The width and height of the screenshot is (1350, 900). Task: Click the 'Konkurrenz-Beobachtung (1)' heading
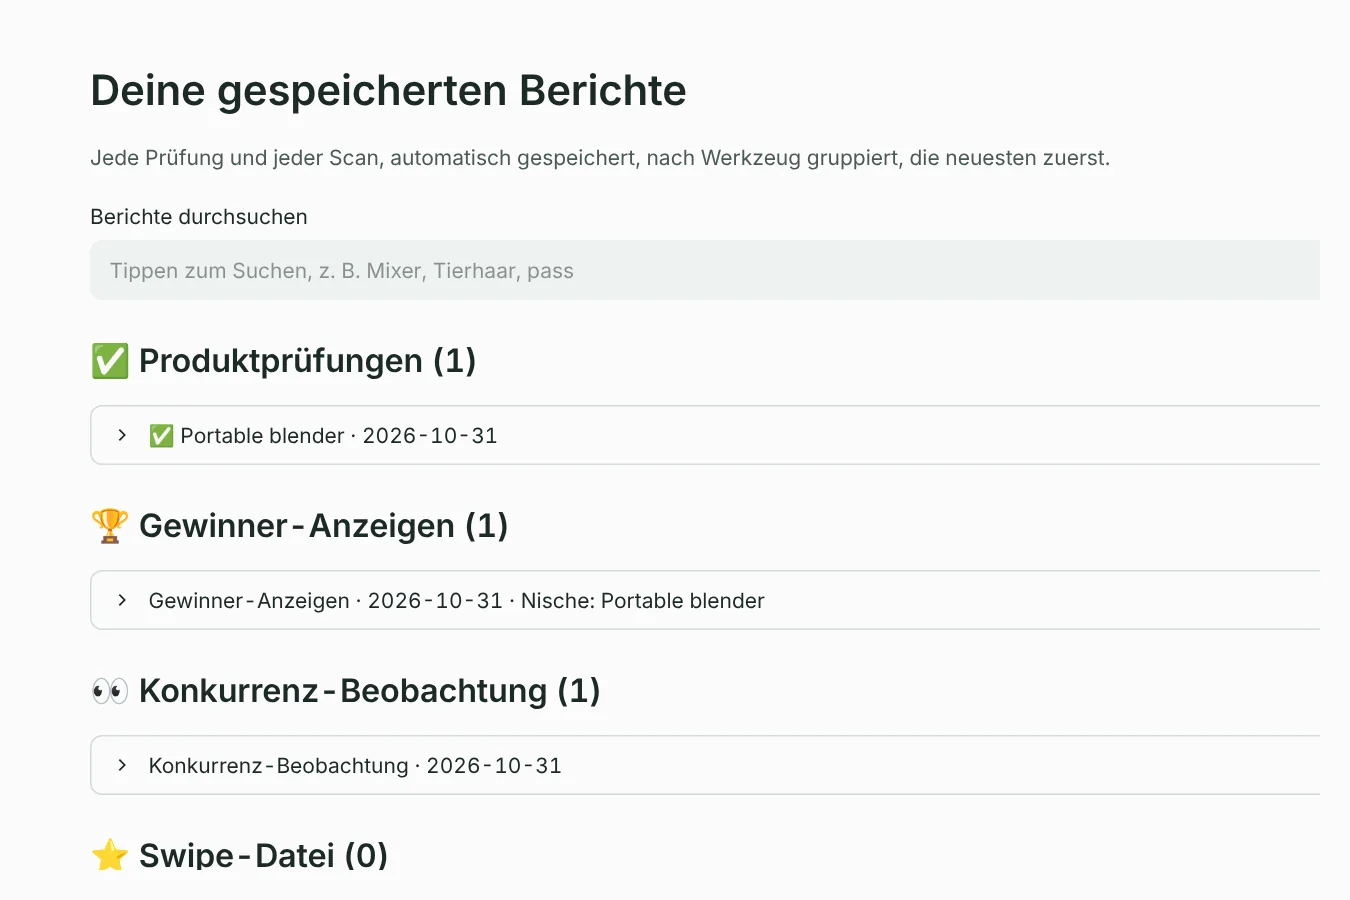[370, 691]
